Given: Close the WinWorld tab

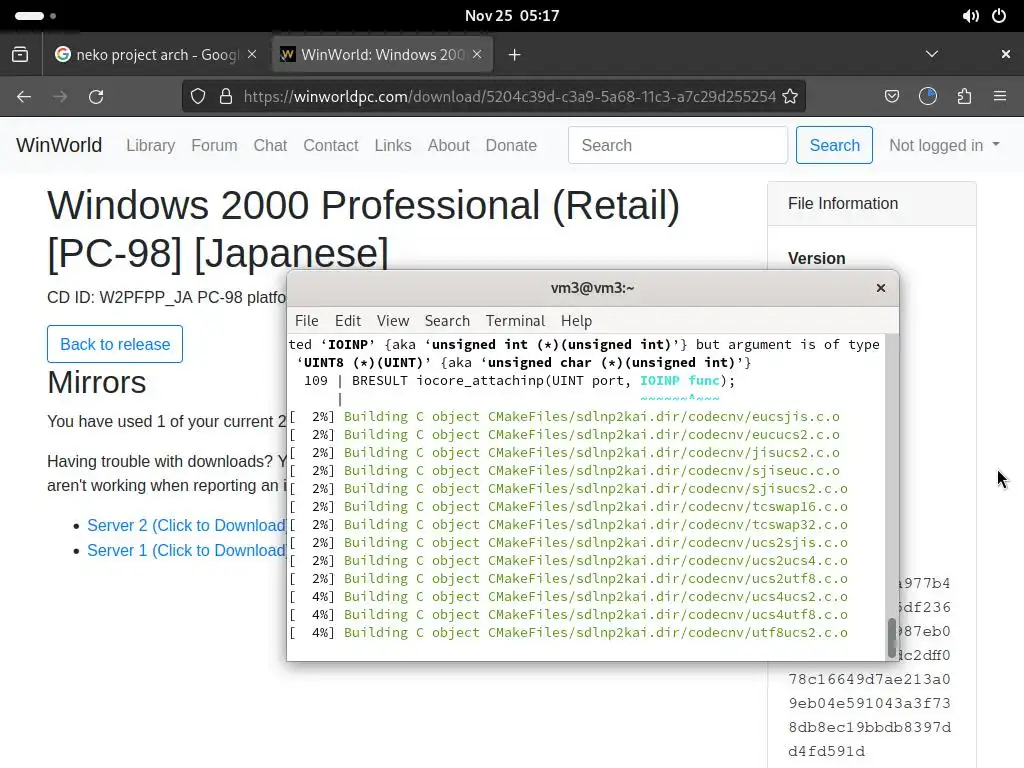Looking at the screenshot, I should [x=477, y=54].
